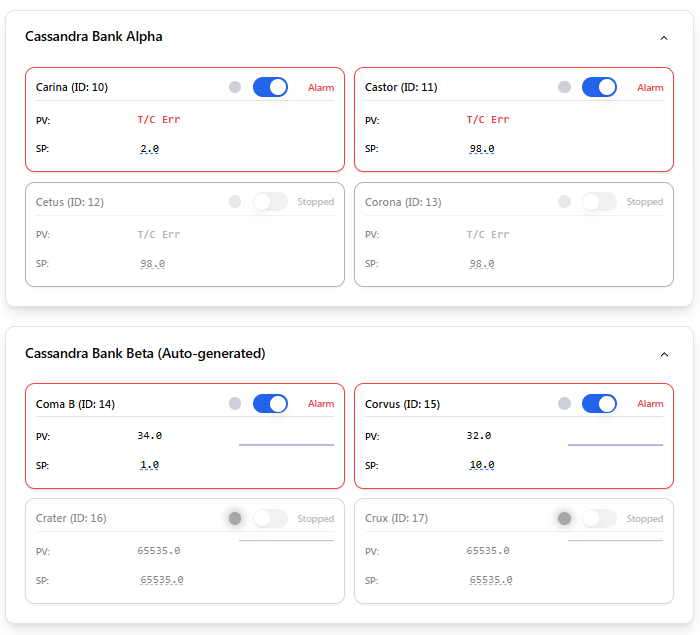Collapse the Cassandra Bank Alpha section
Screen dimensions: 700x635
pos(664,38)
